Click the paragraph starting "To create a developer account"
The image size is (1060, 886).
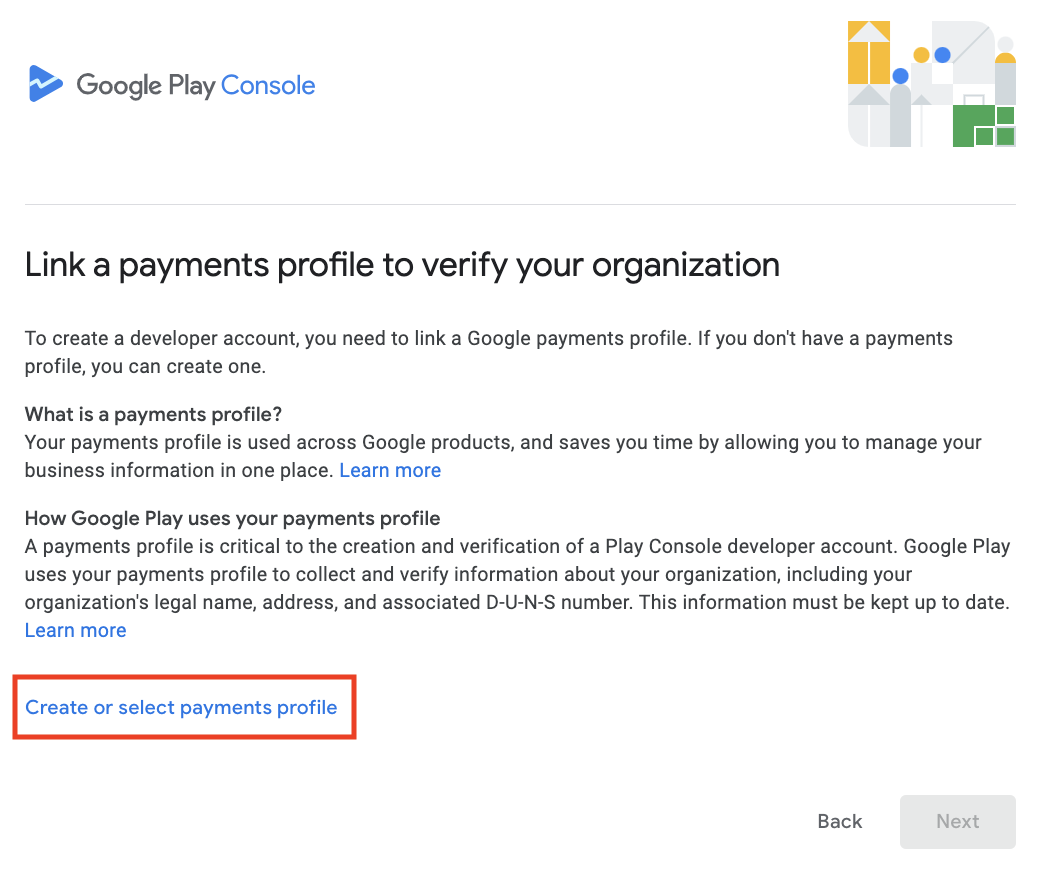click(489, 352)
